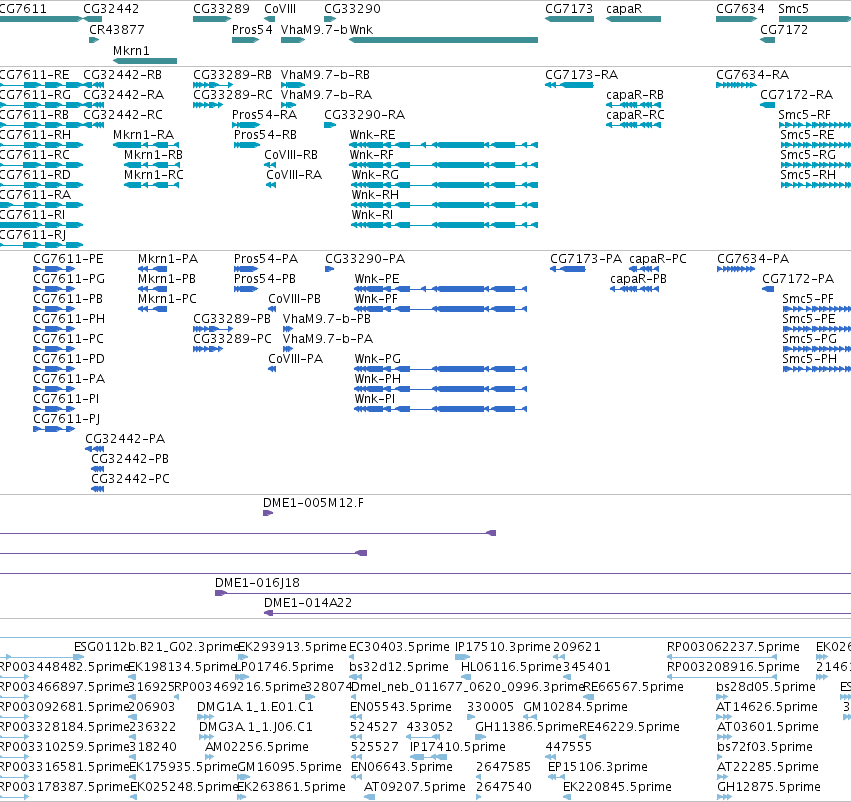Open transcript label 'CG7172-RA'

[796, 94]
